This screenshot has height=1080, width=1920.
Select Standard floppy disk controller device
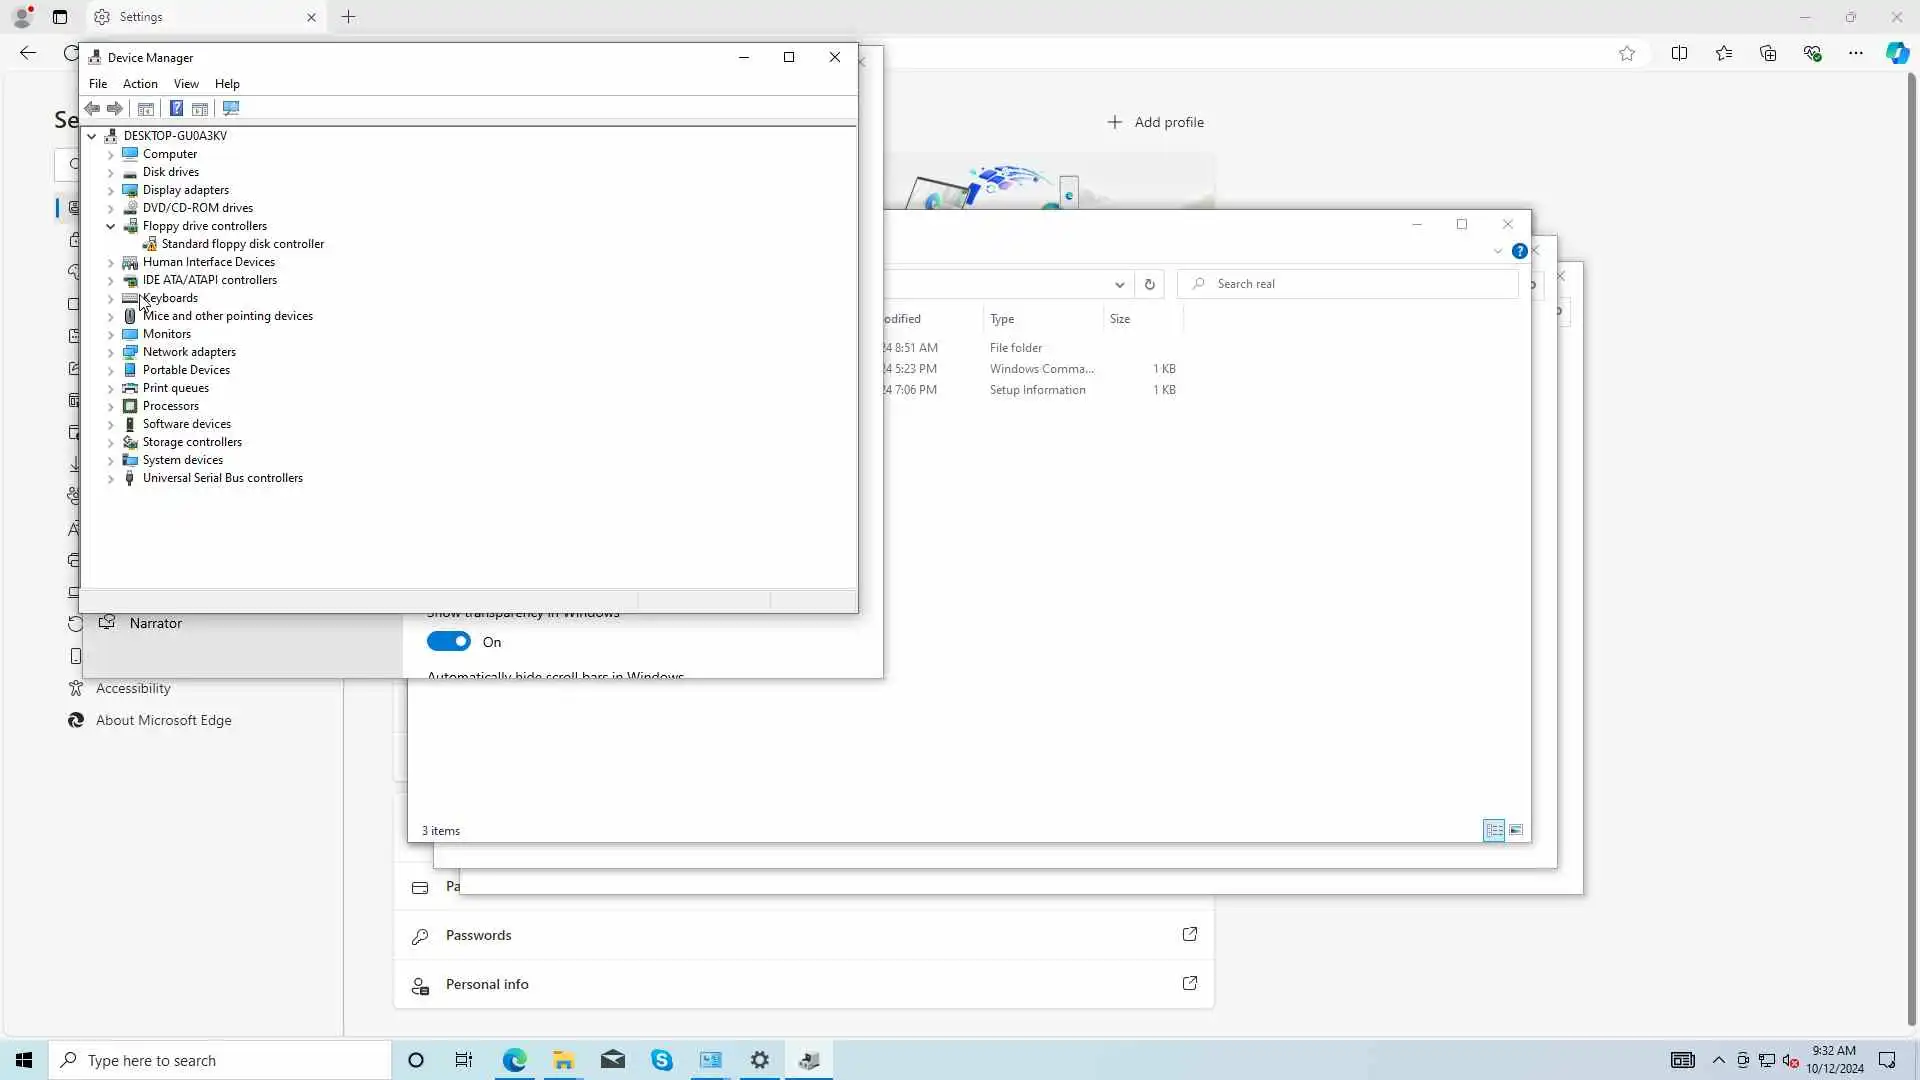coord(242,244)
